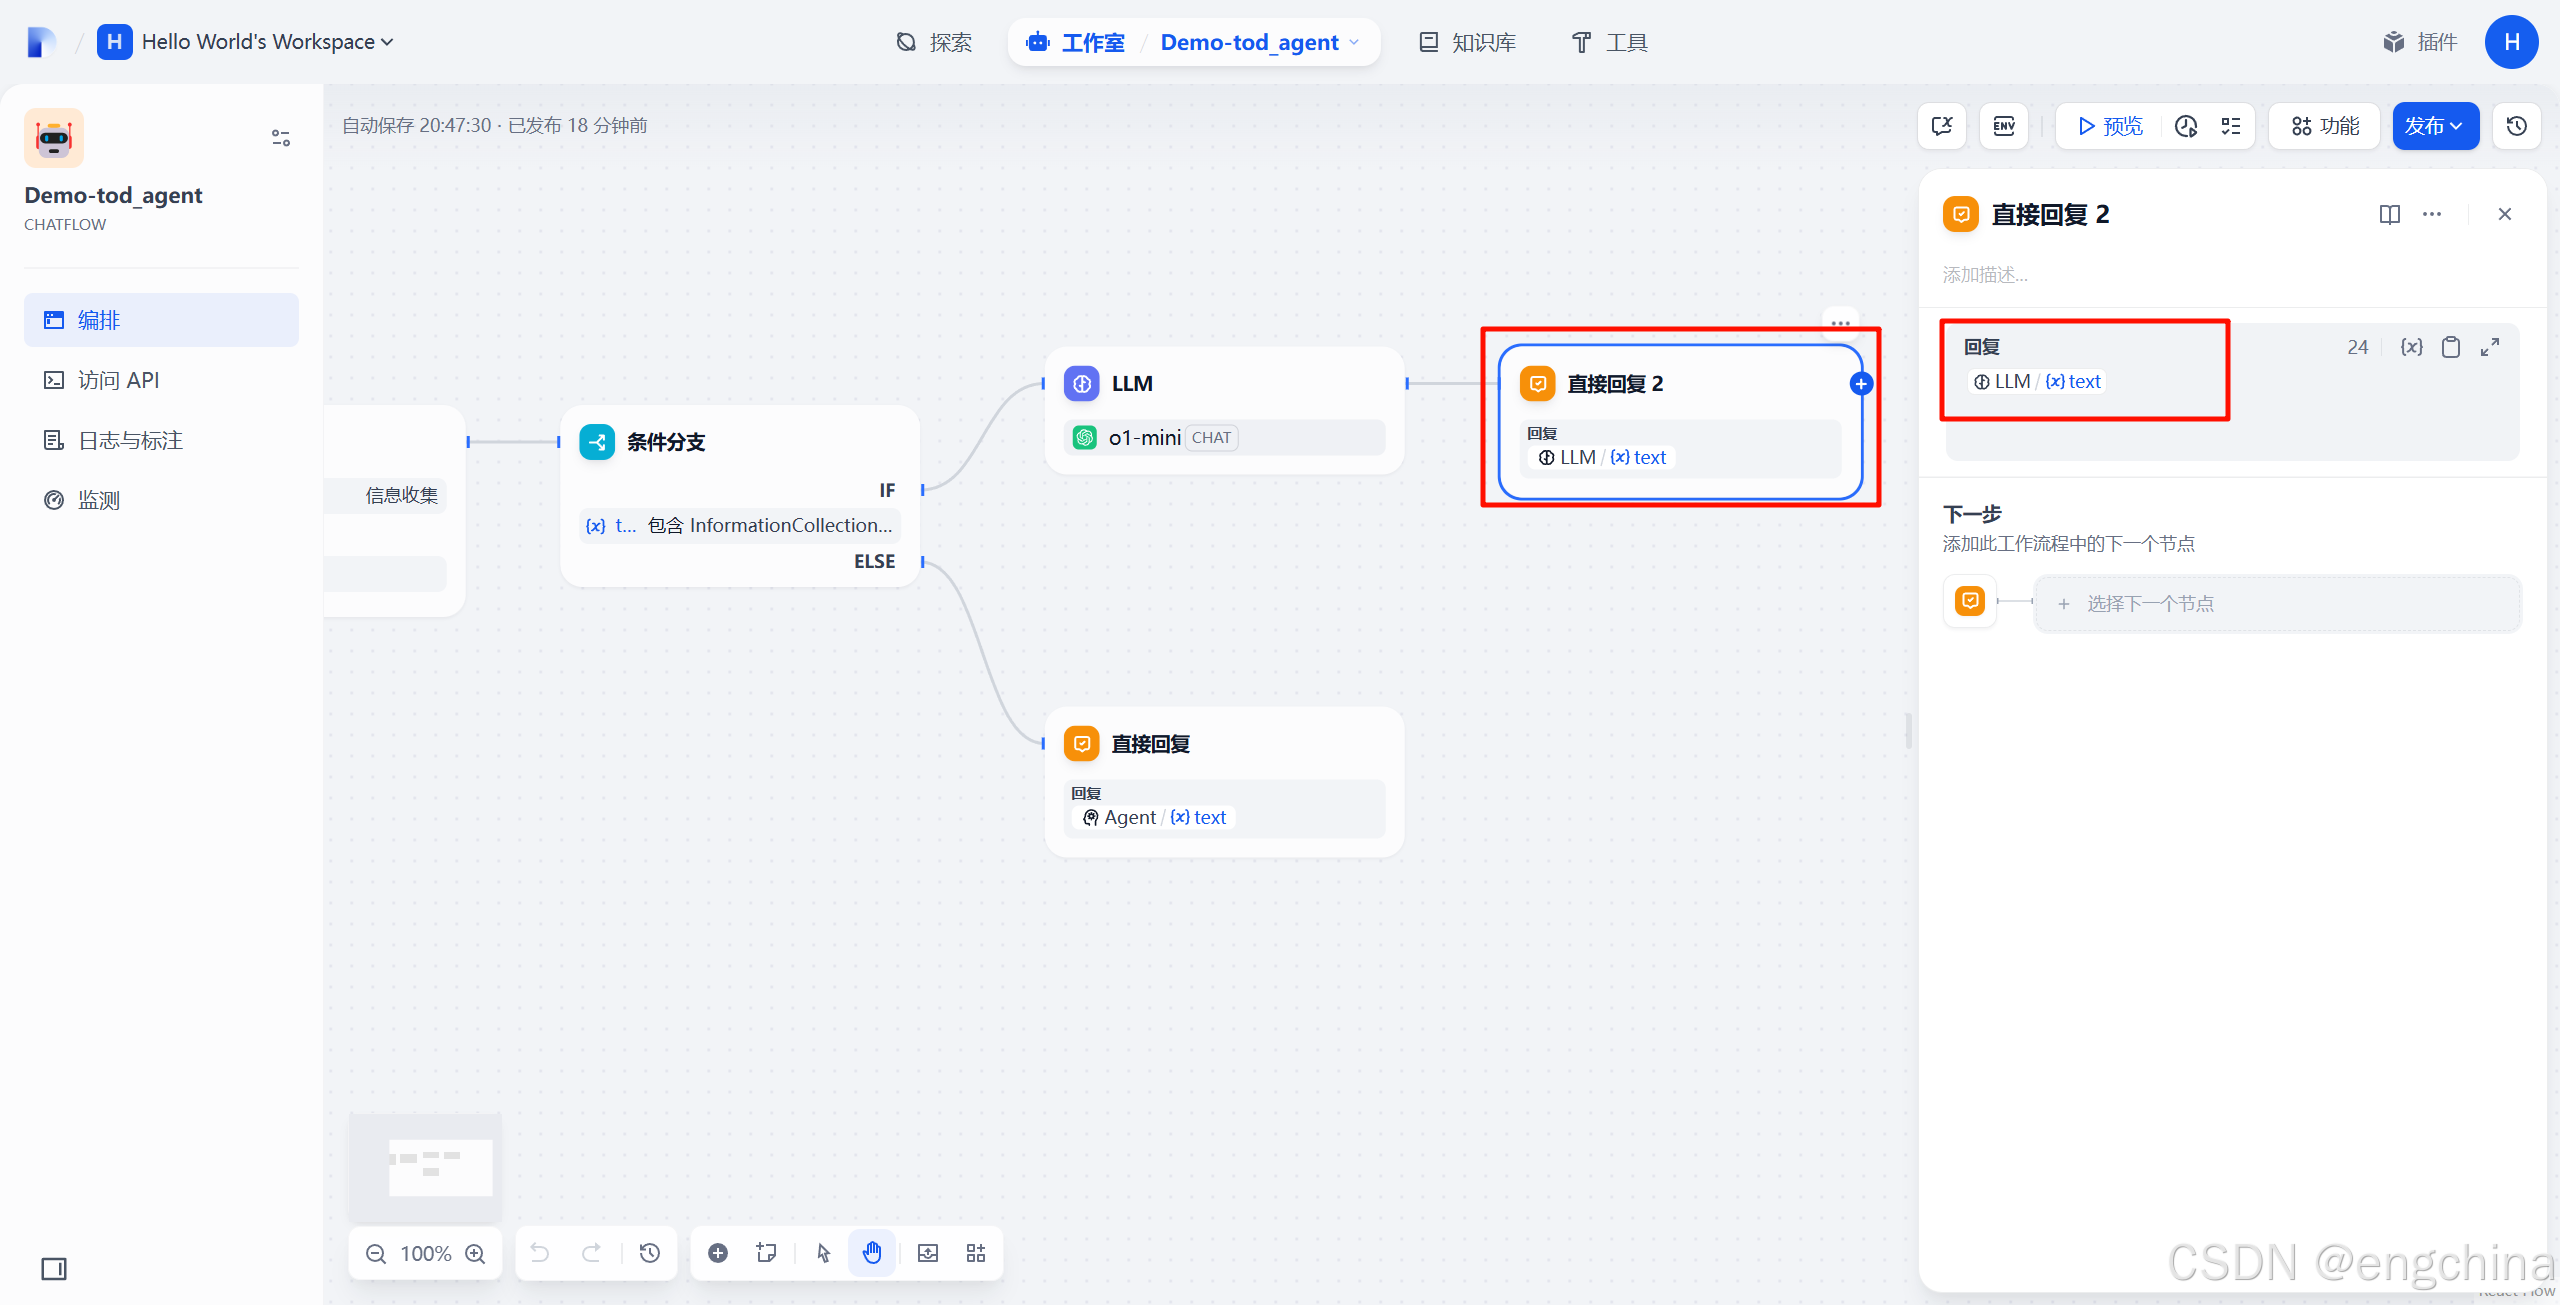Organize nodes layout icon
2560x1305 pixels.
coord(976,1254)
